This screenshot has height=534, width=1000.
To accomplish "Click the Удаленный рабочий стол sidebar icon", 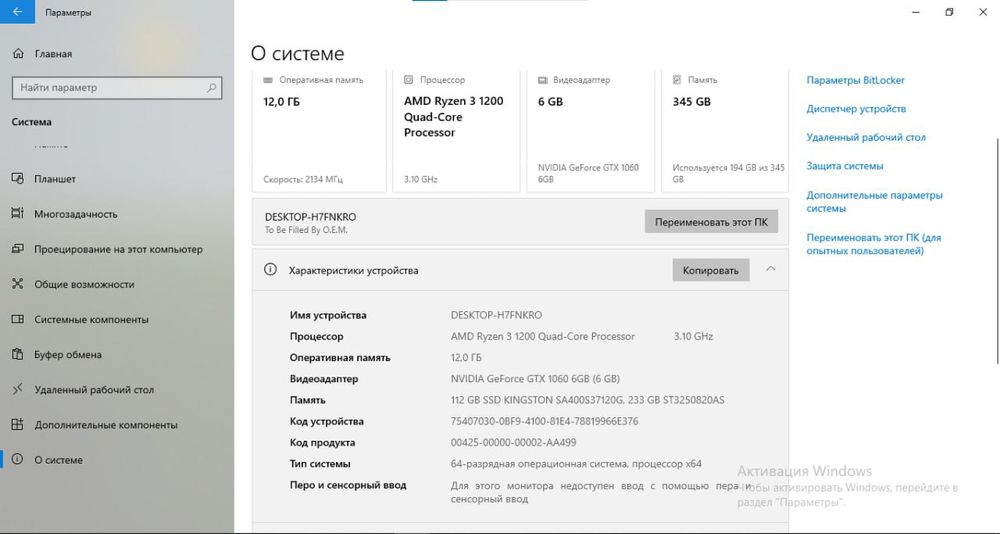I will [18, 389].
